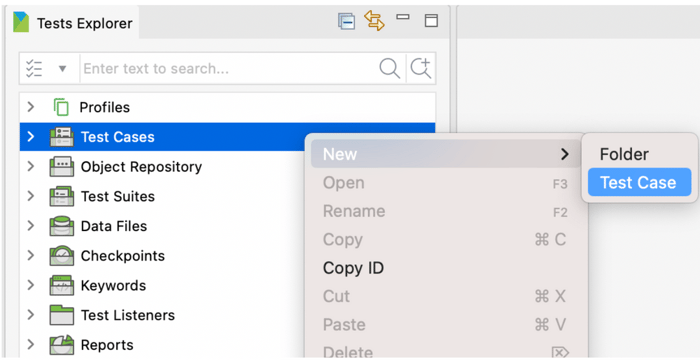700x361 pixels.
Task: Click the Reports icon
Action: (x=62, y=345)
